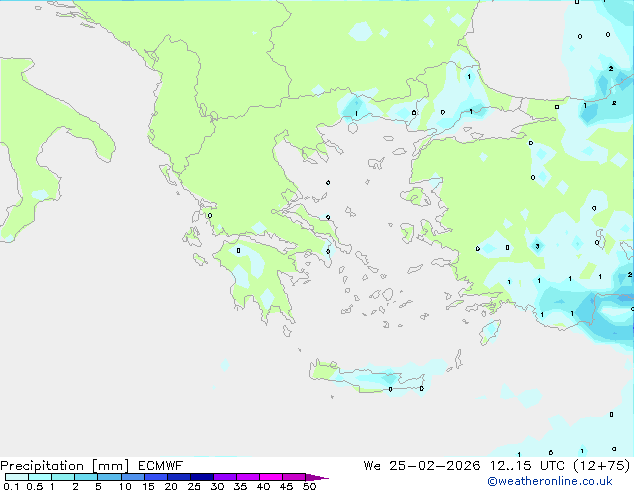The image size is (634, 490).
Task: Click the "3" precipitation value on map
Action: click(x=537, y=246)
